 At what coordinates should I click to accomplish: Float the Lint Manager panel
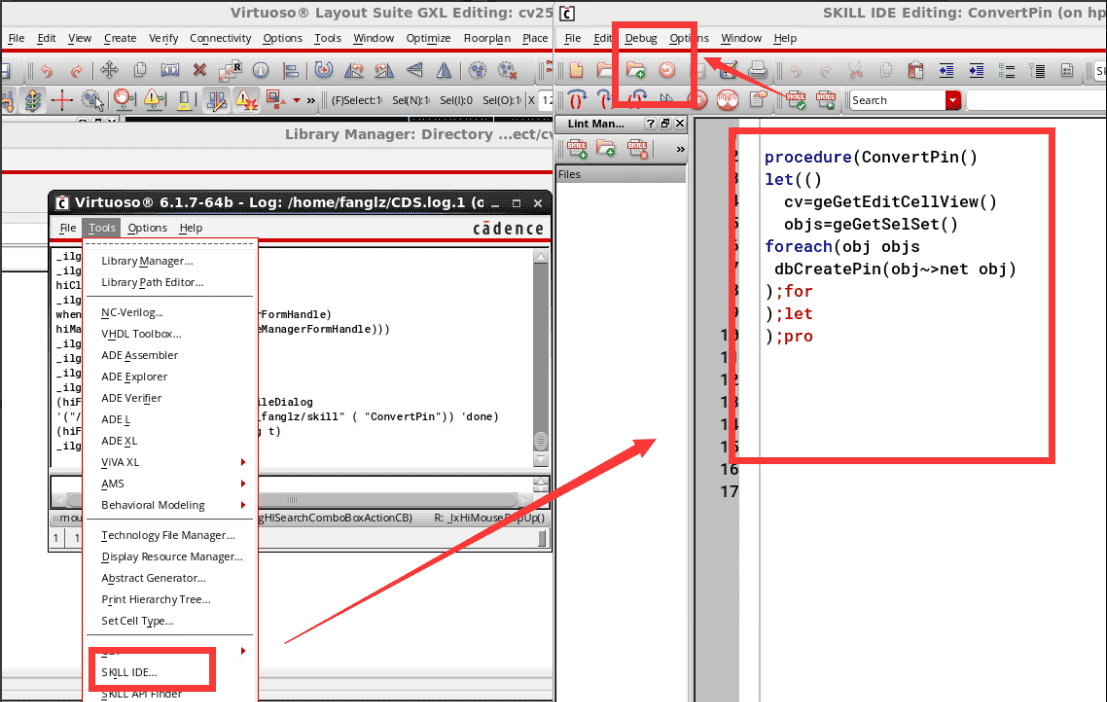tap(665, 123)
